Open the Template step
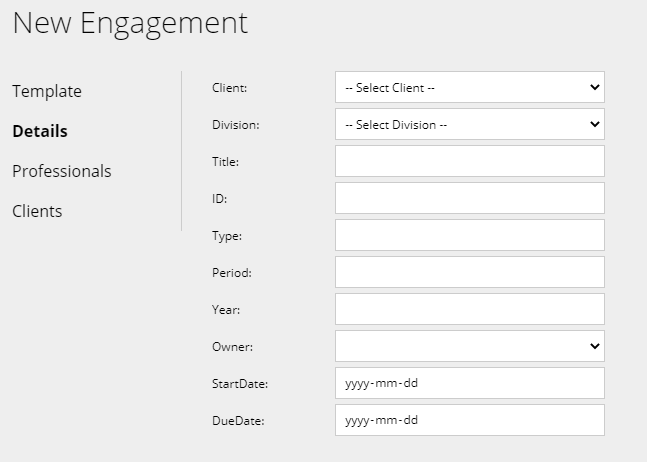Viewport: 647px width, 462px height. (x=47, y=91)
